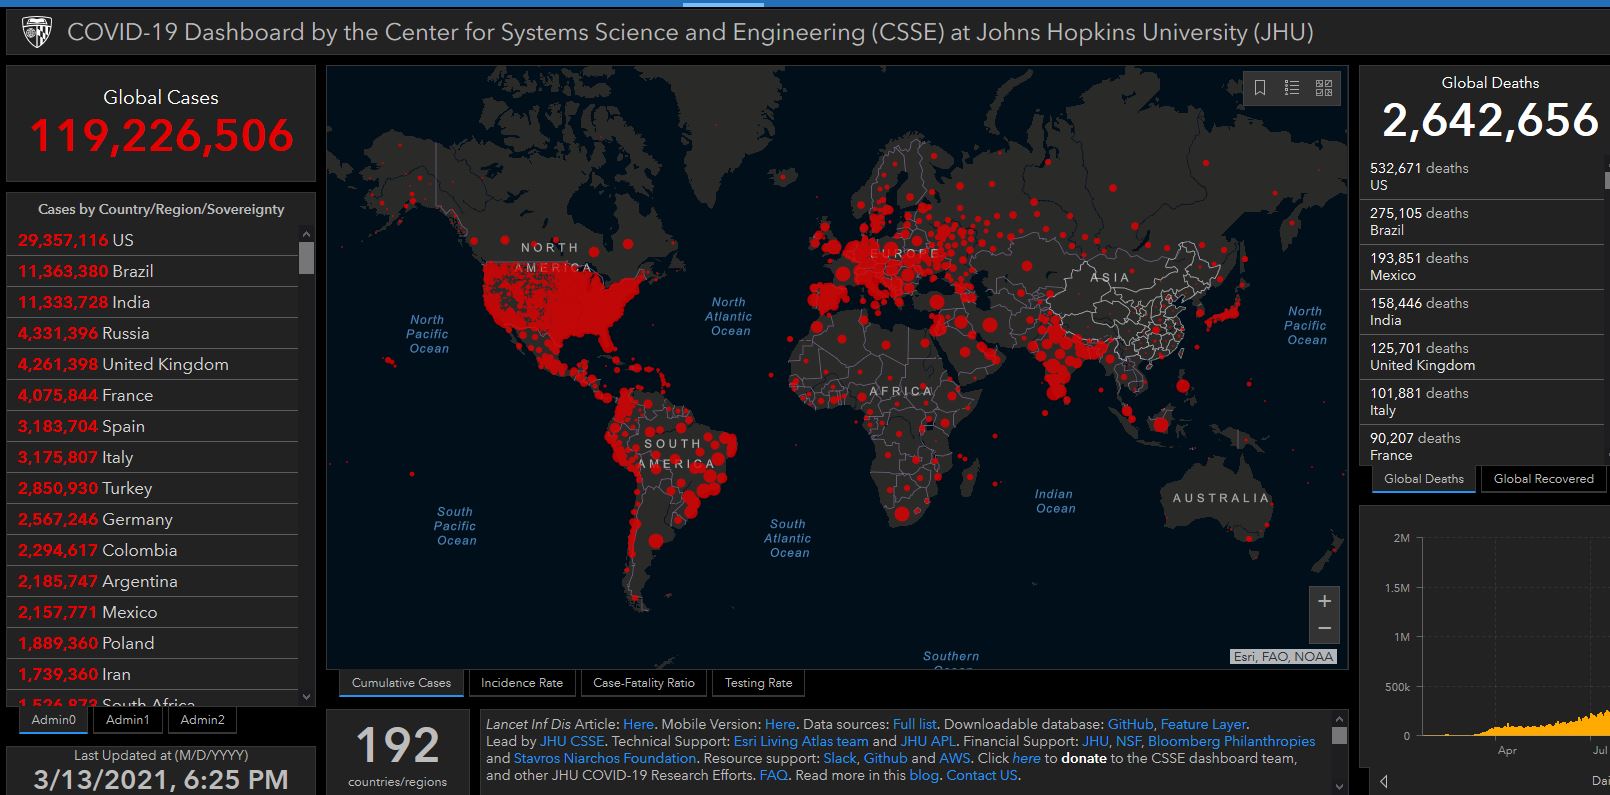Viewport: 1610px width, 795px height.
Task: Zoom in on the map with plus
Action: (1324, 601)
